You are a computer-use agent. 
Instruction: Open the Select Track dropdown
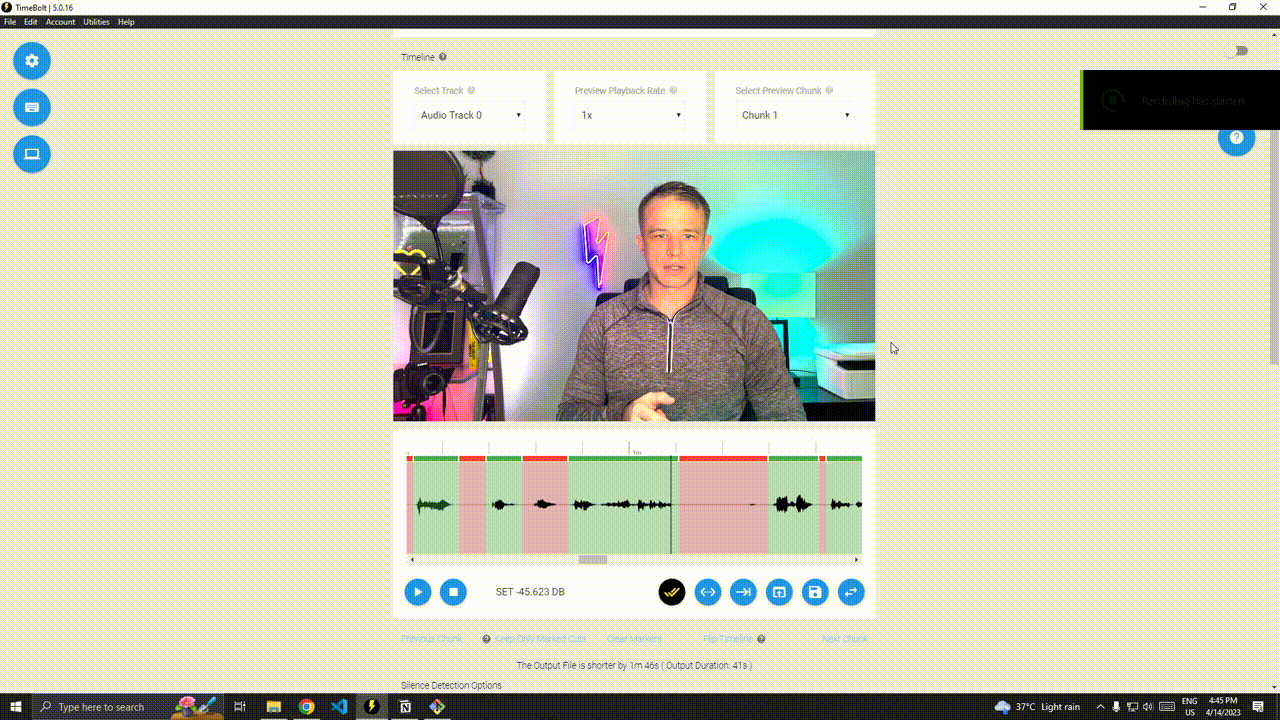[x=470, y=115]
